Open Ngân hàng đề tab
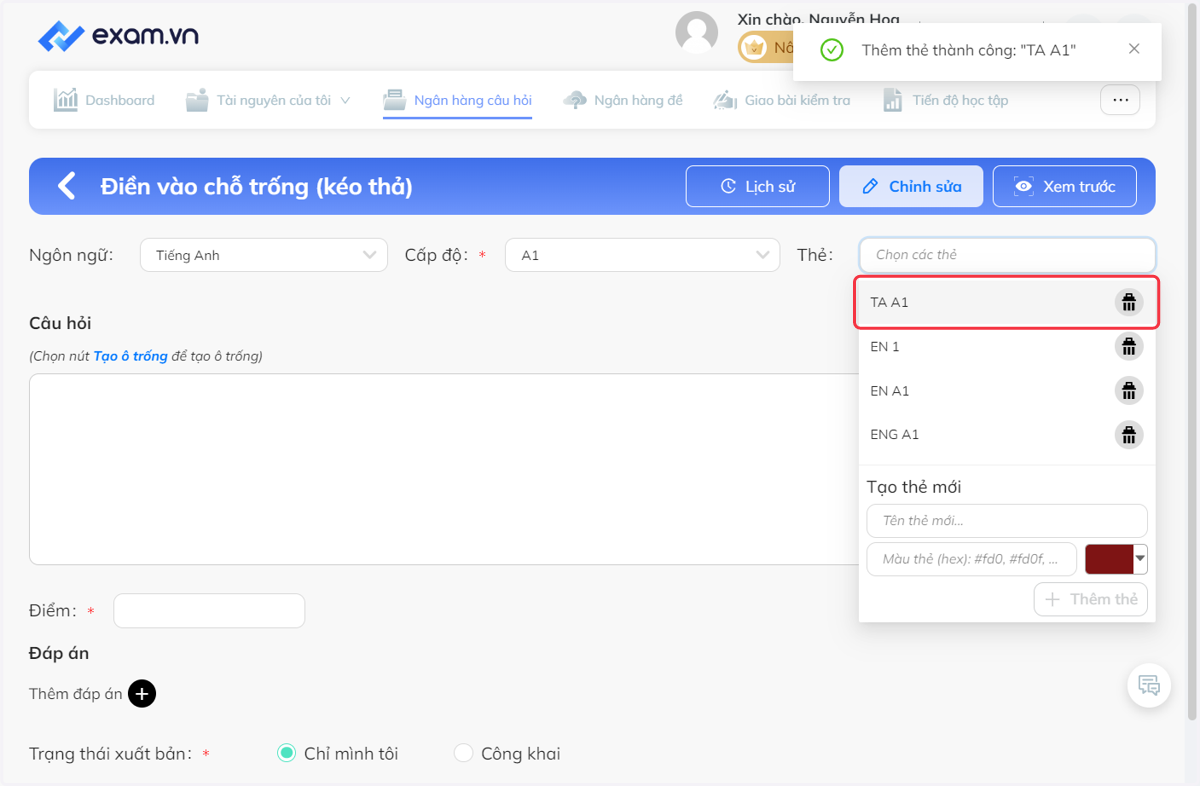The width and height of the screenshot is (1200, 786). 623,100
